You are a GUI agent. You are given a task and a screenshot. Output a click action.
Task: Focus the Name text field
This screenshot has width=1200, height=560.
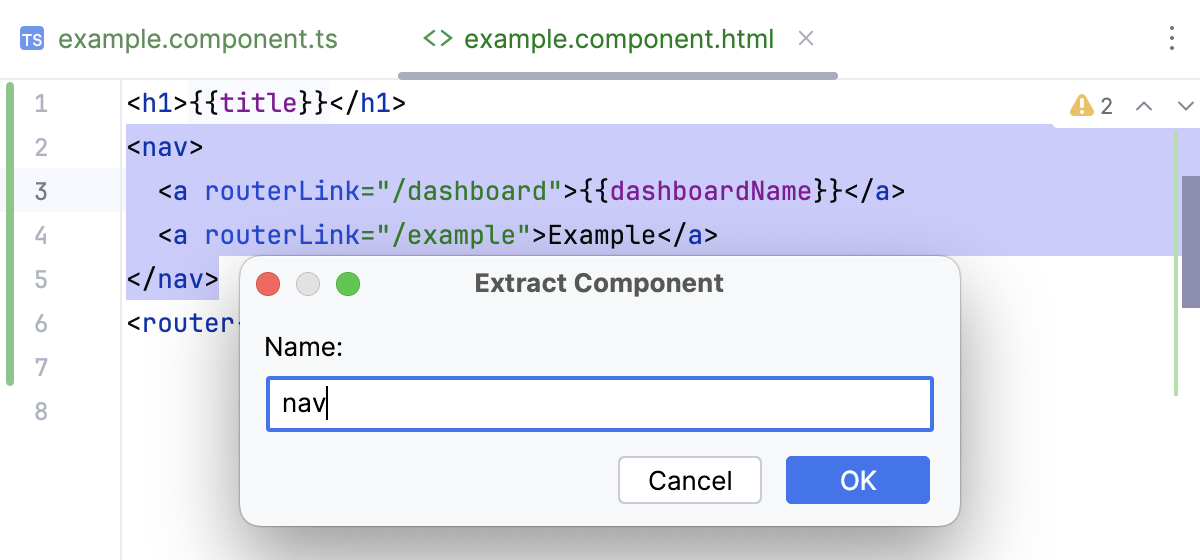coord(600,404)
